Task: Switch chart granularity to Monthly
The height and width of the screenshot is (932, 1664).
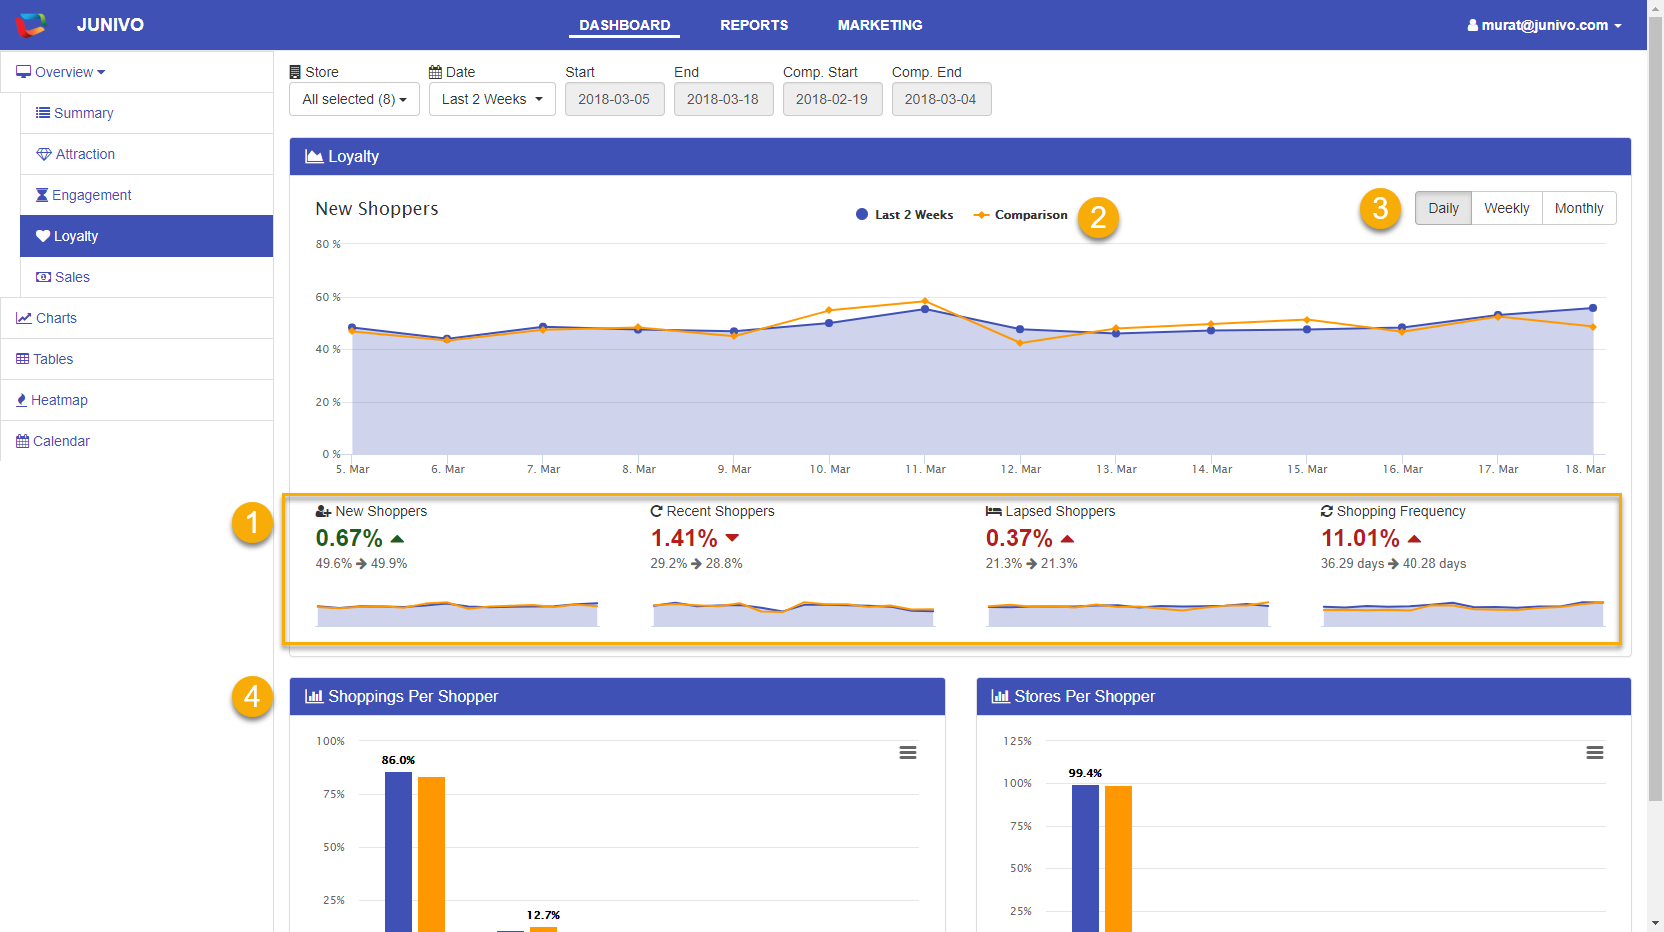Action: [x=1578, y=208]
